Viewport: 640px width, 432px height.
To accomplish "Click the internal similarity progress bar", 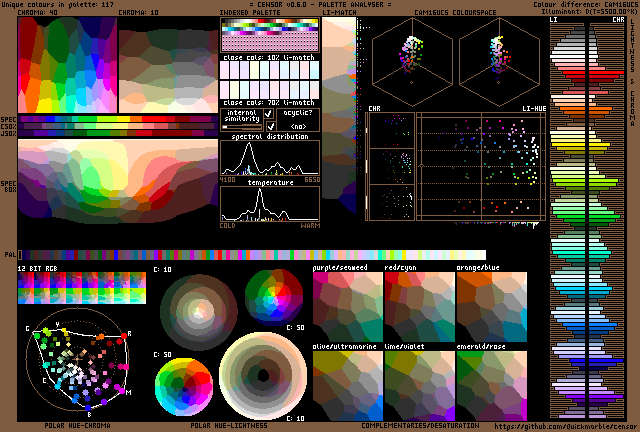I will tap(242, 127).
